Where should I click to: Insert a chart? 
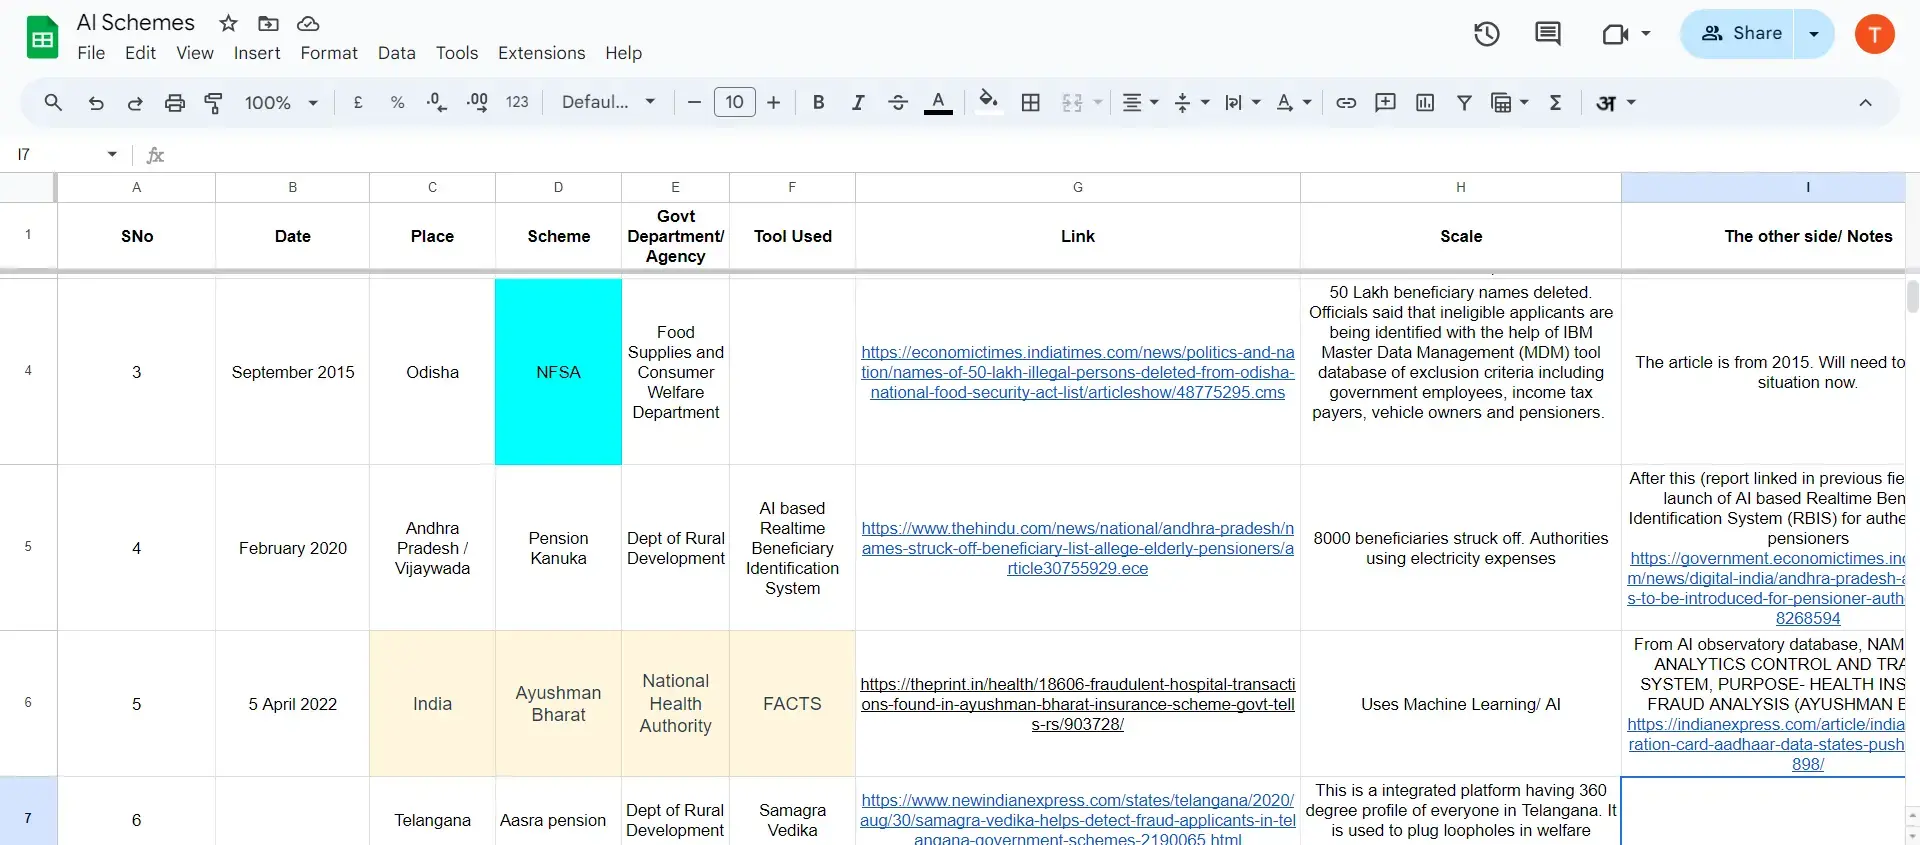click(x=1425, y=102)
